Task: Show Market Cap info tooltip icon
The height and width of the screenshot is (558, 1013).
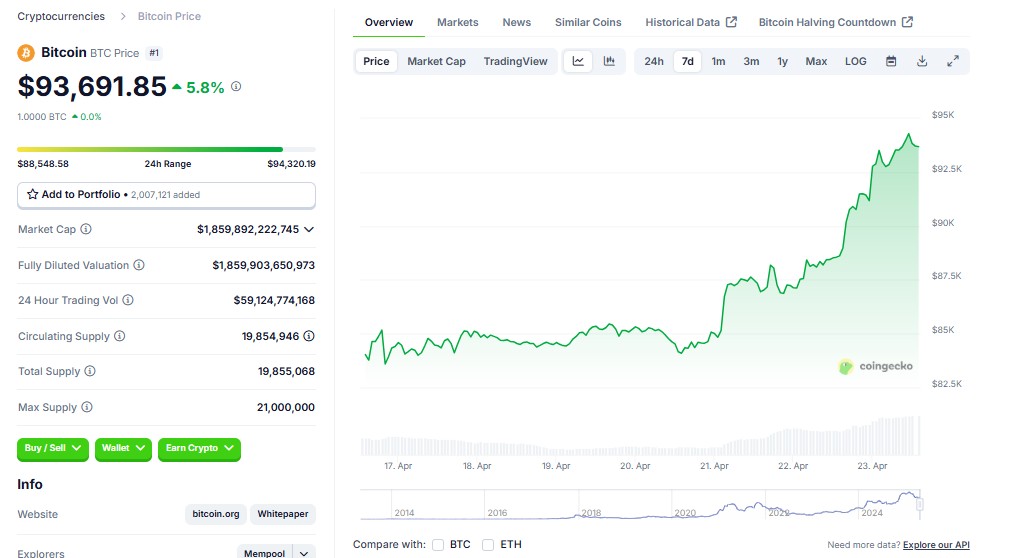Action: (86, 229)
